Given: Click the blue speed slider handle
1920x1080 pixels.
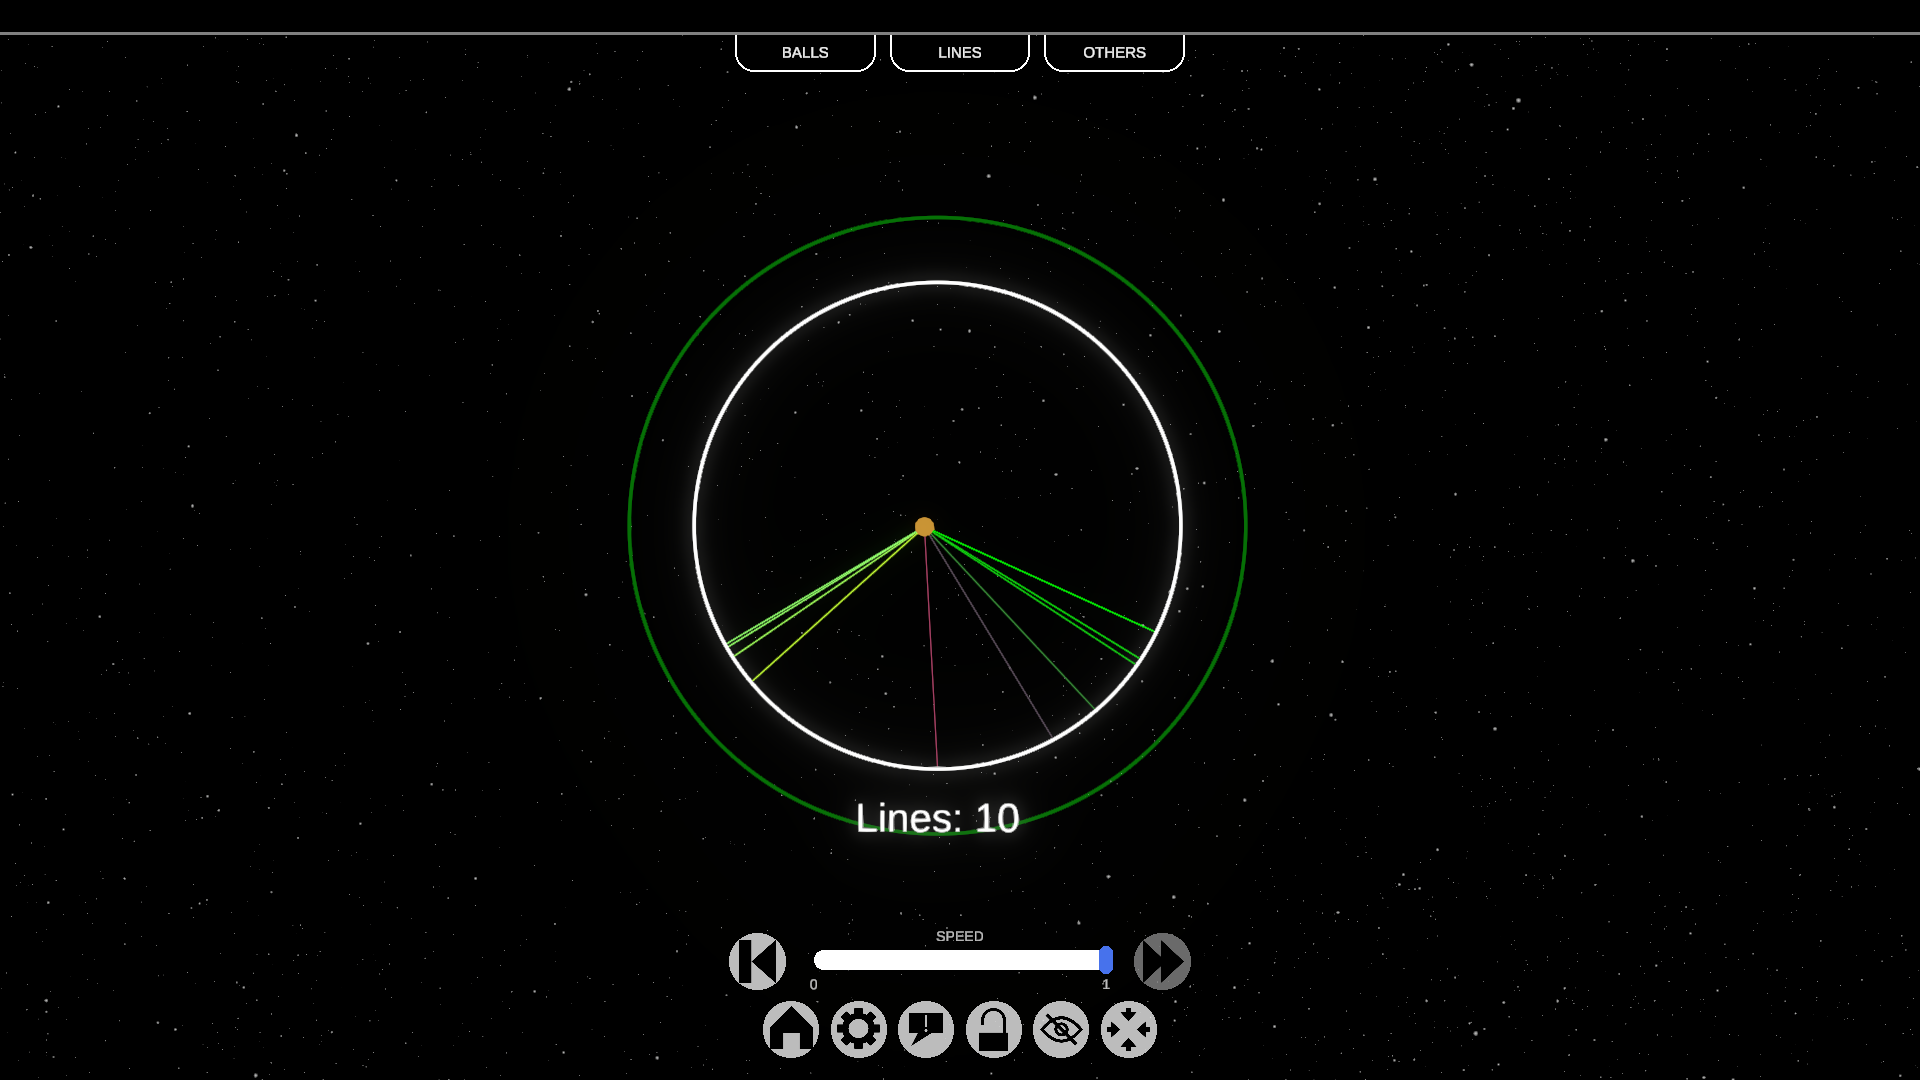Looking at the screenshot, I should point(1105,960).
